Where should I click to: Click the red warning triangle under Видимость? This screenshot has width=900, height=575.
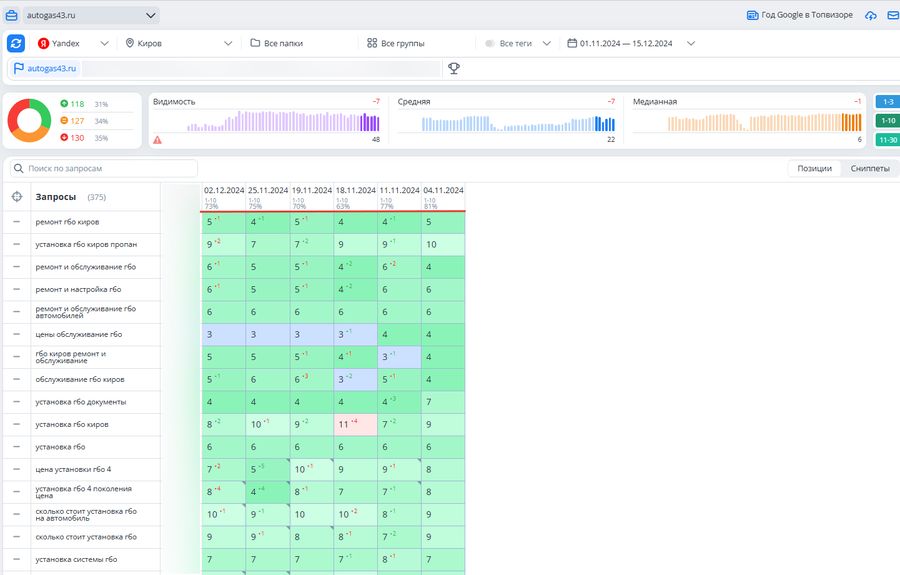coord(157,140)
